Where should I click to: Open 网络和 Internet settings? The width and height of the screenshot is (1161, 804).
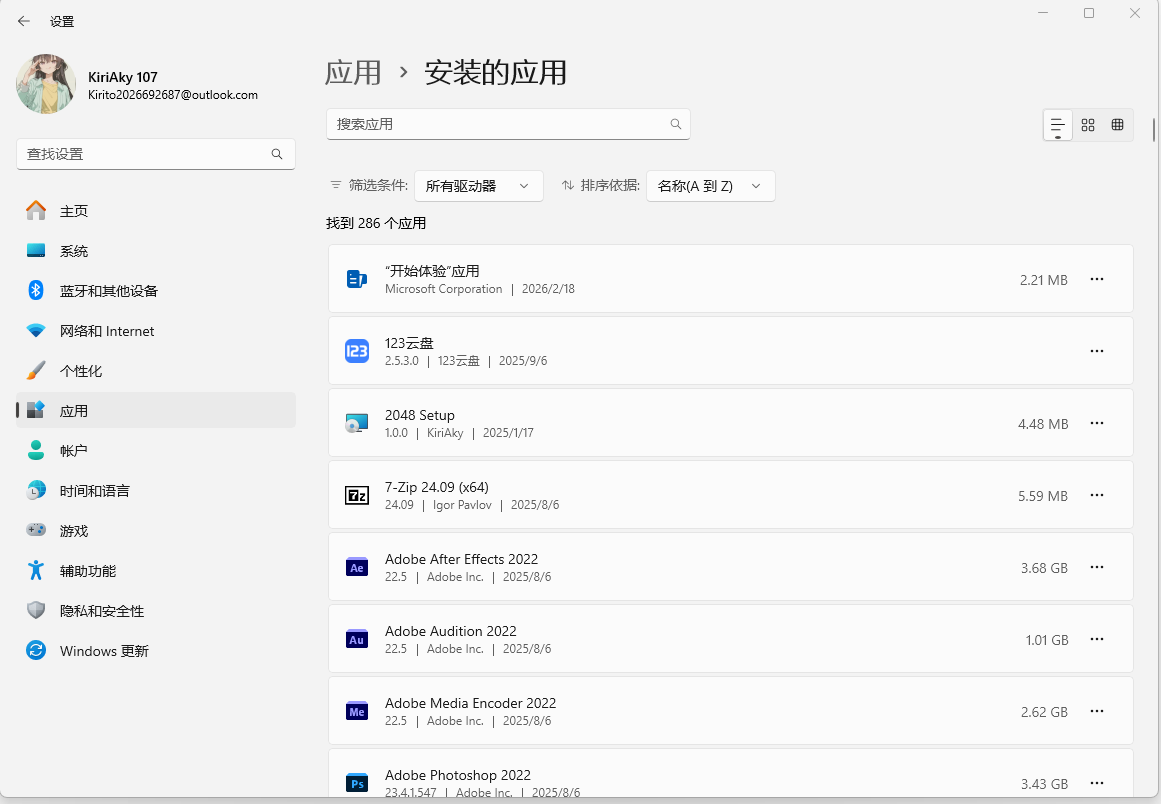[106, 331]
